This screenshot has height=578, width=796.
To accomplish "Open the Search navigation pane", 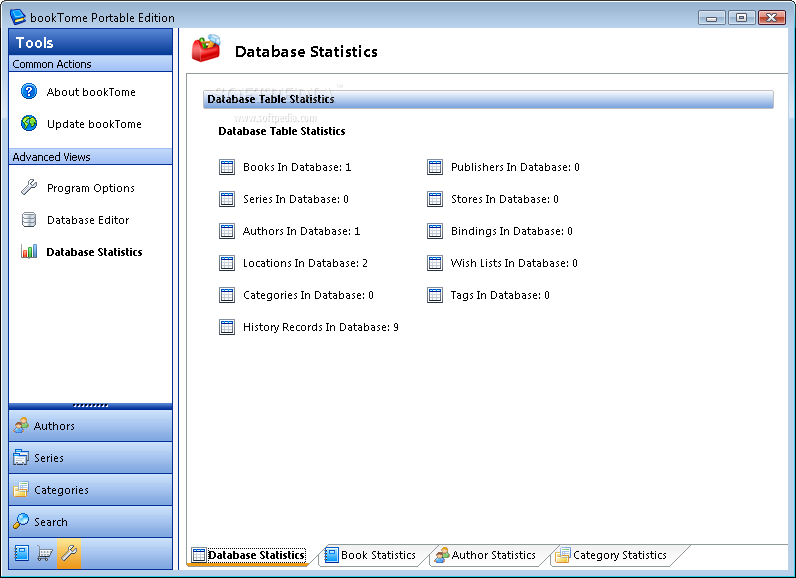I will 90,522.
